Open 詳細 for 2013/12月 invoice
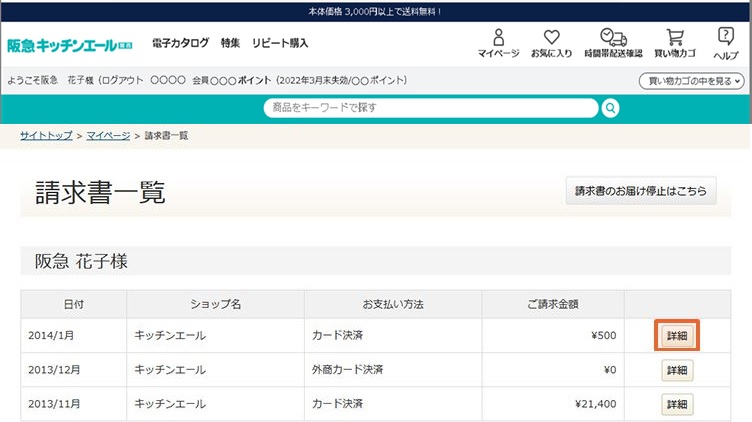 tap(677, 370)
